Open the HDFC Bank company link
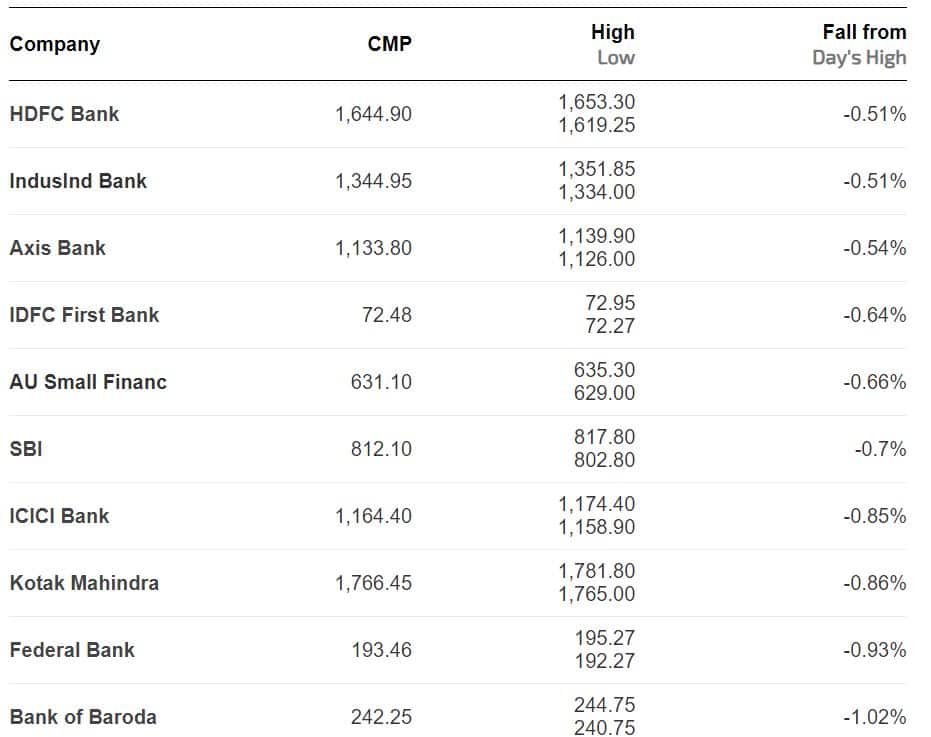 pos(64,114)
